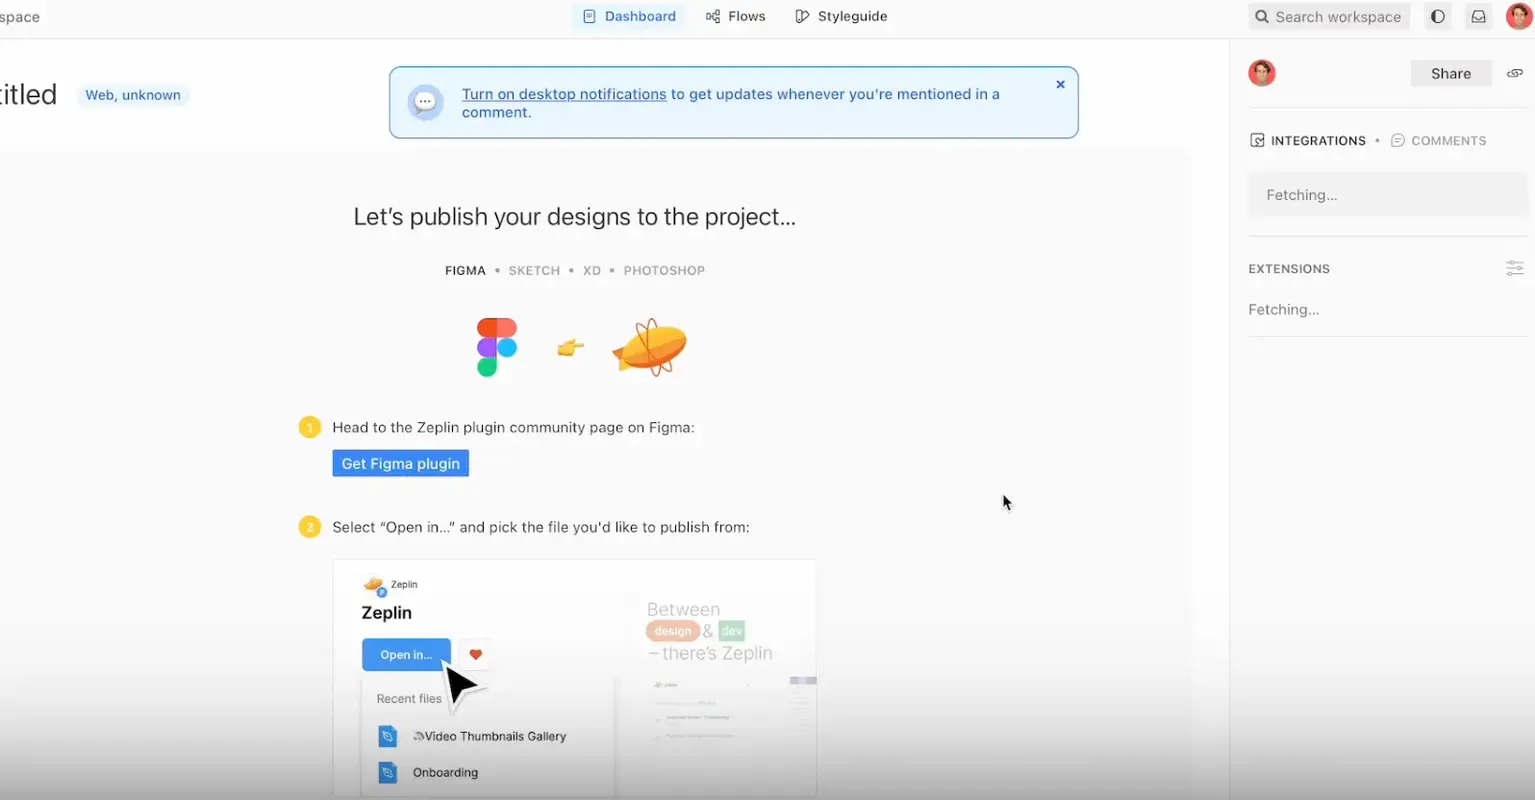Screen dimensions: 1535x800
Task: Click the member avatar beside Share
Action: (1262, 73)
